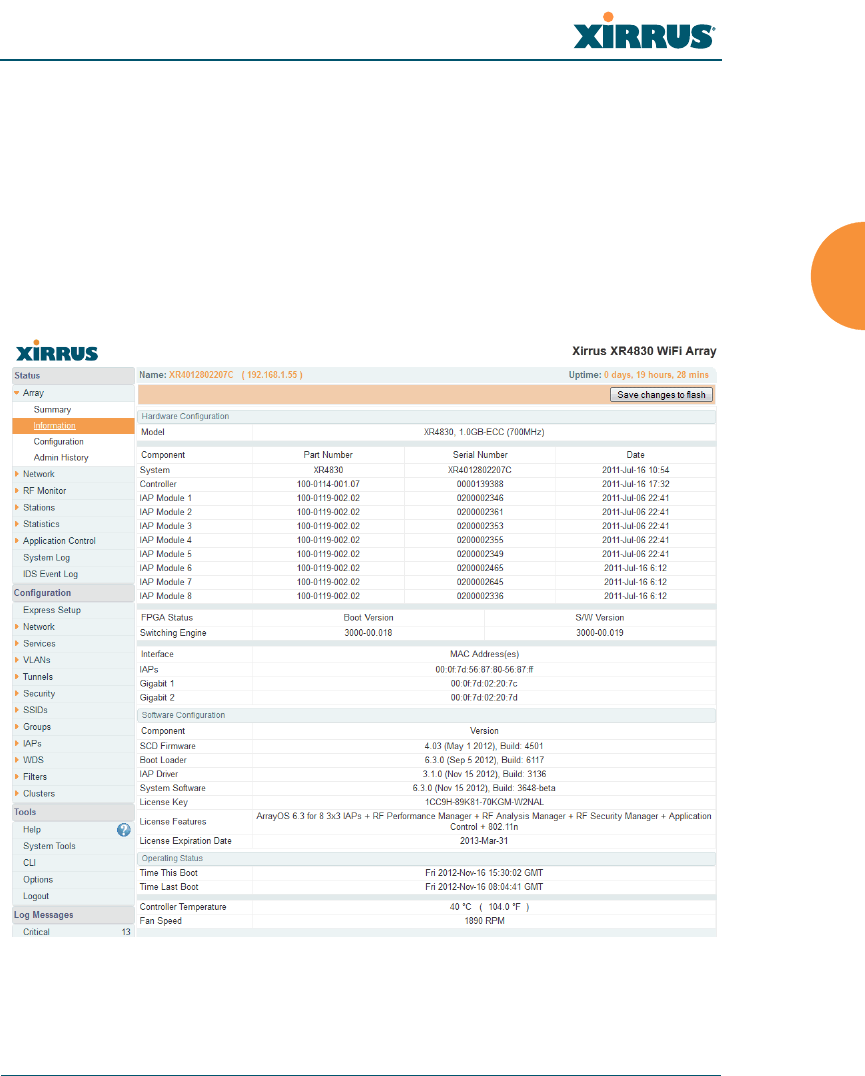This screenshot has height=1076, width=865.
Task: Click the Gigabit 1 MAC address
Action: [x=484, y=683]
